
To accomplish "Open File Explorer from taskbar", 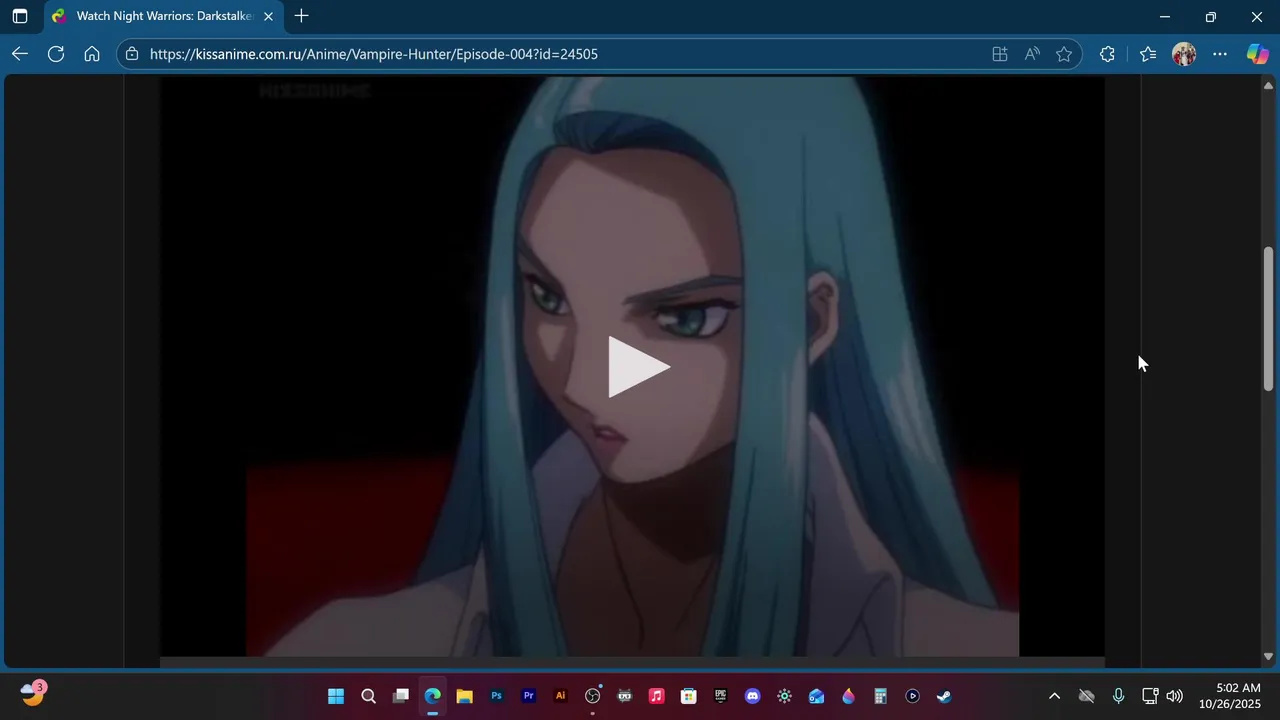I will click(x=464, y=696).
